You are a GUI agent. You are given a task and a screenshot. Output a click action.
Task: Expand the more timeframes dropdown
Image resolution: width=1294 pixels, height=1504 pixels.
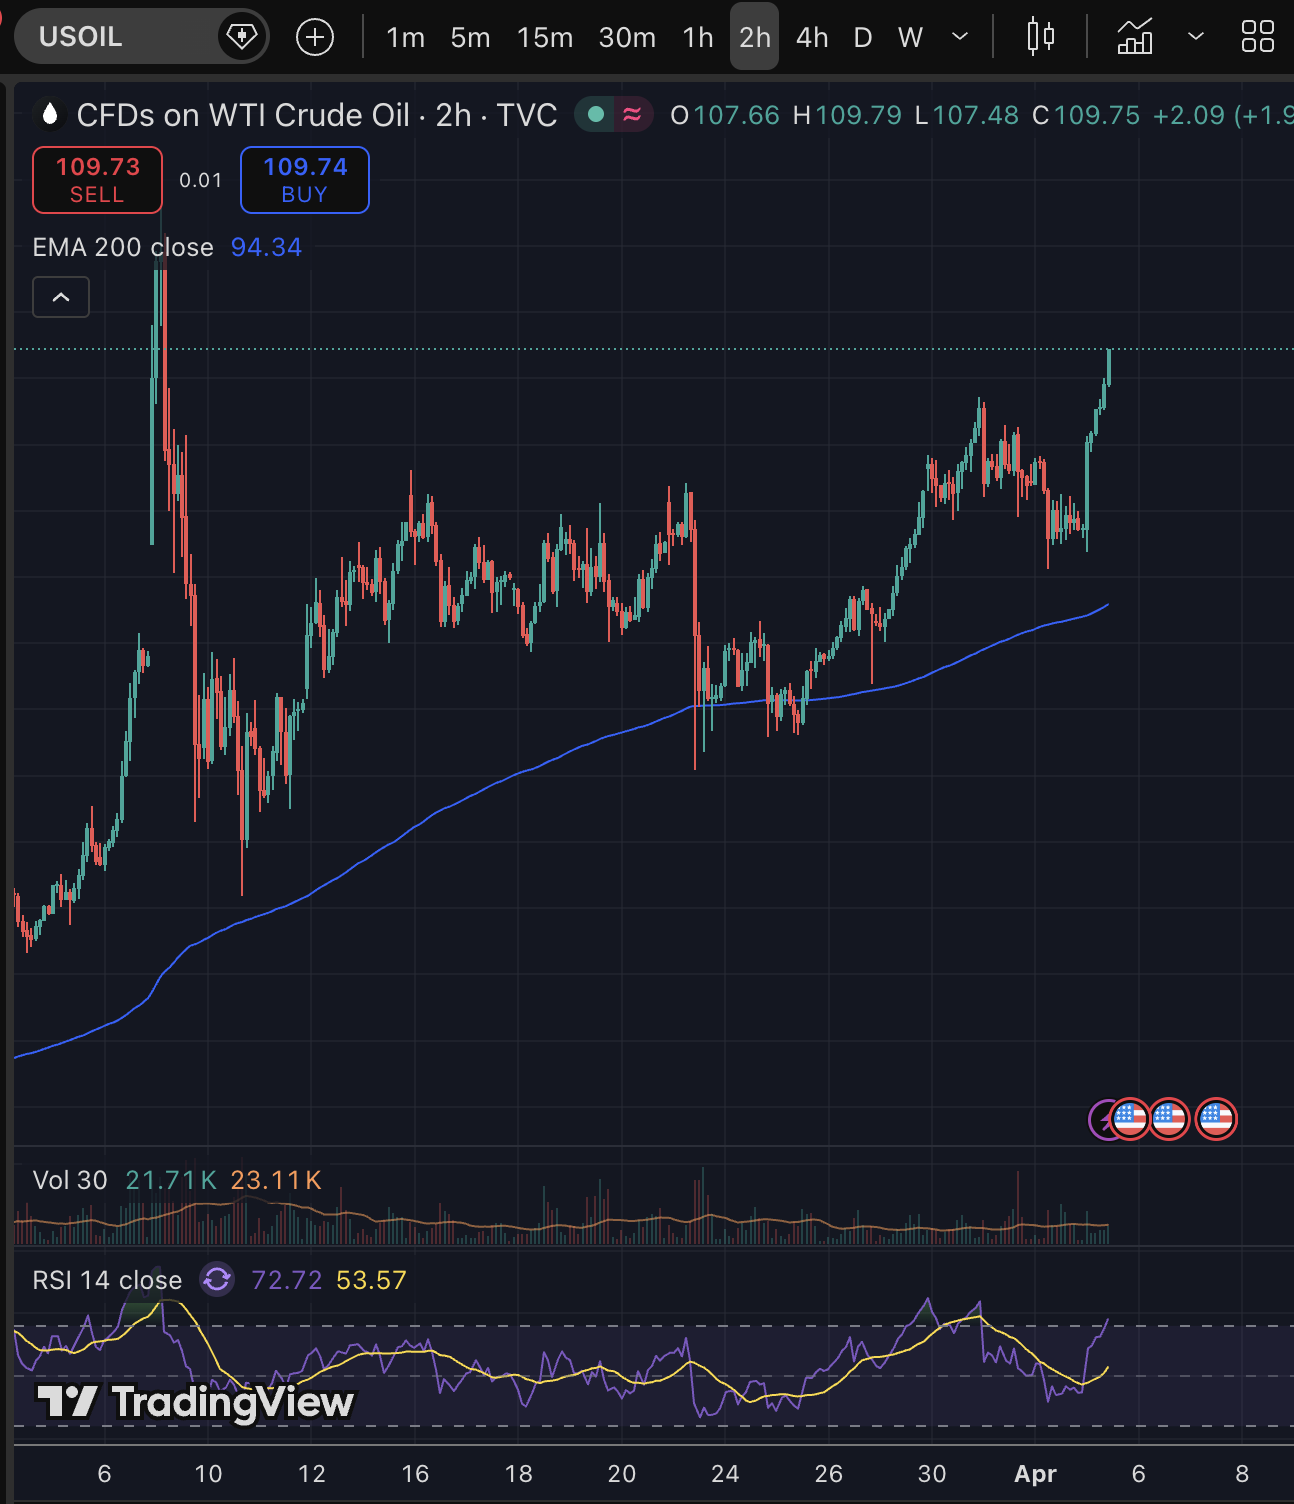[960, 38]
